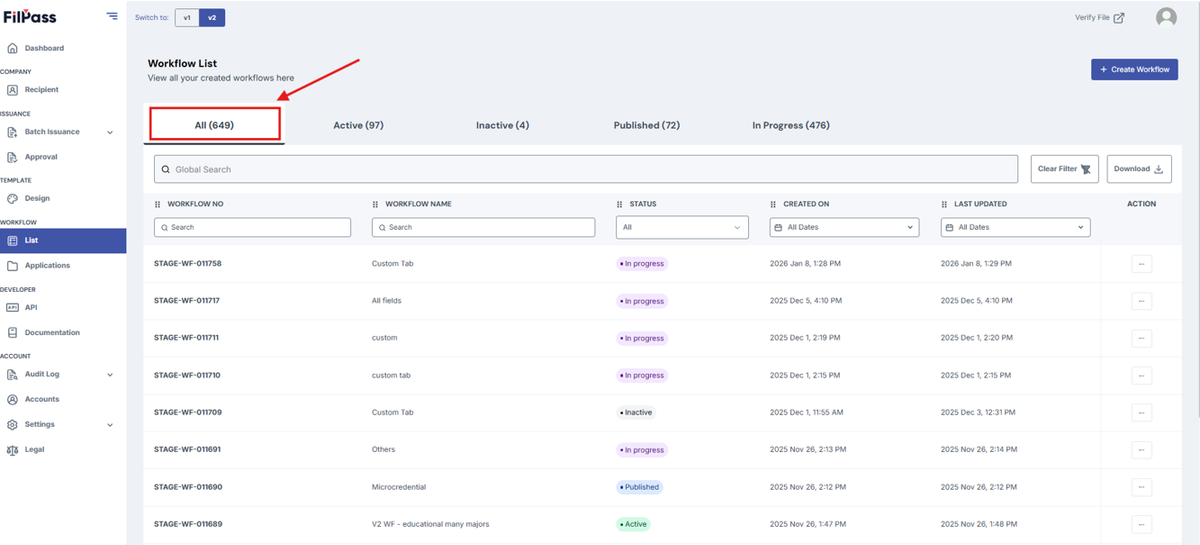The image size is (1200, 545).
Task: Switch to v2 version toggle
Action: click(212, 17)
